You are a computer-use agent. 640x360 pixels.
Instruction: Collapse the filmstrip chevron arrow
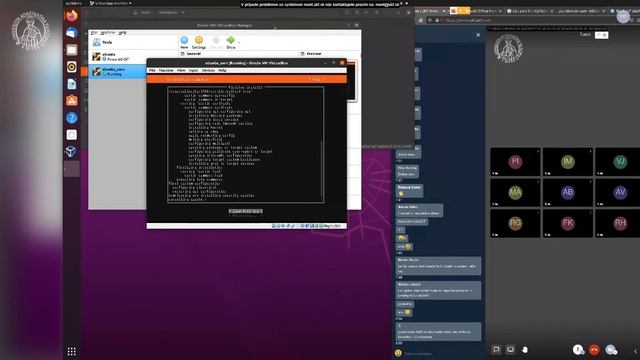coord(636,351)
